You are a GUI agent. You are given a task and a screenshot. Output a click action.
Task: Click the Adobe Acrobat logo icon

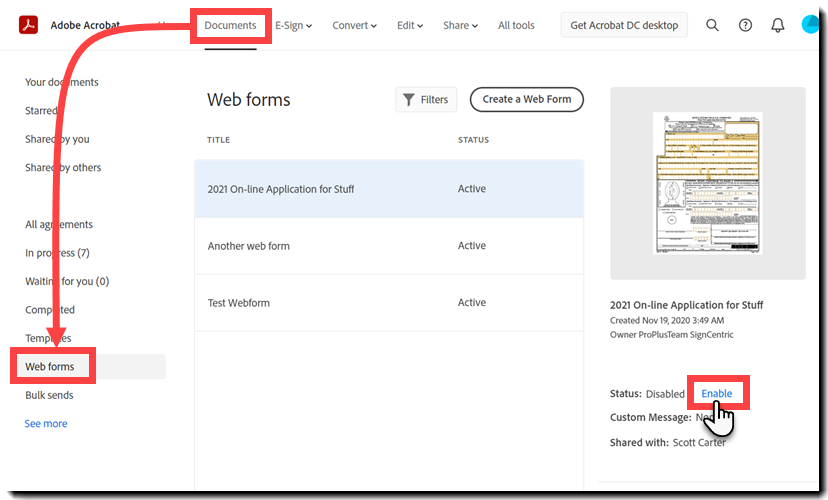(x=28, y=25)
